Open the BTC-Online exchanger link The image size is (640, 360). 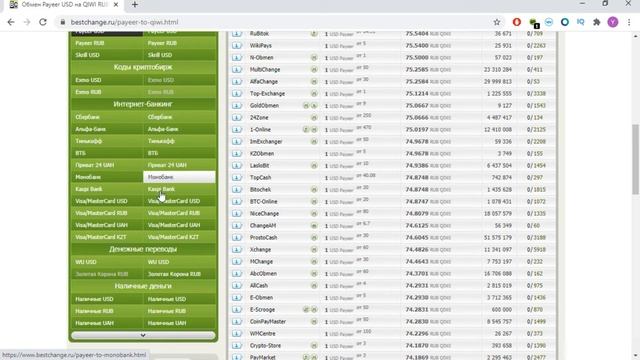coord(263,202)
